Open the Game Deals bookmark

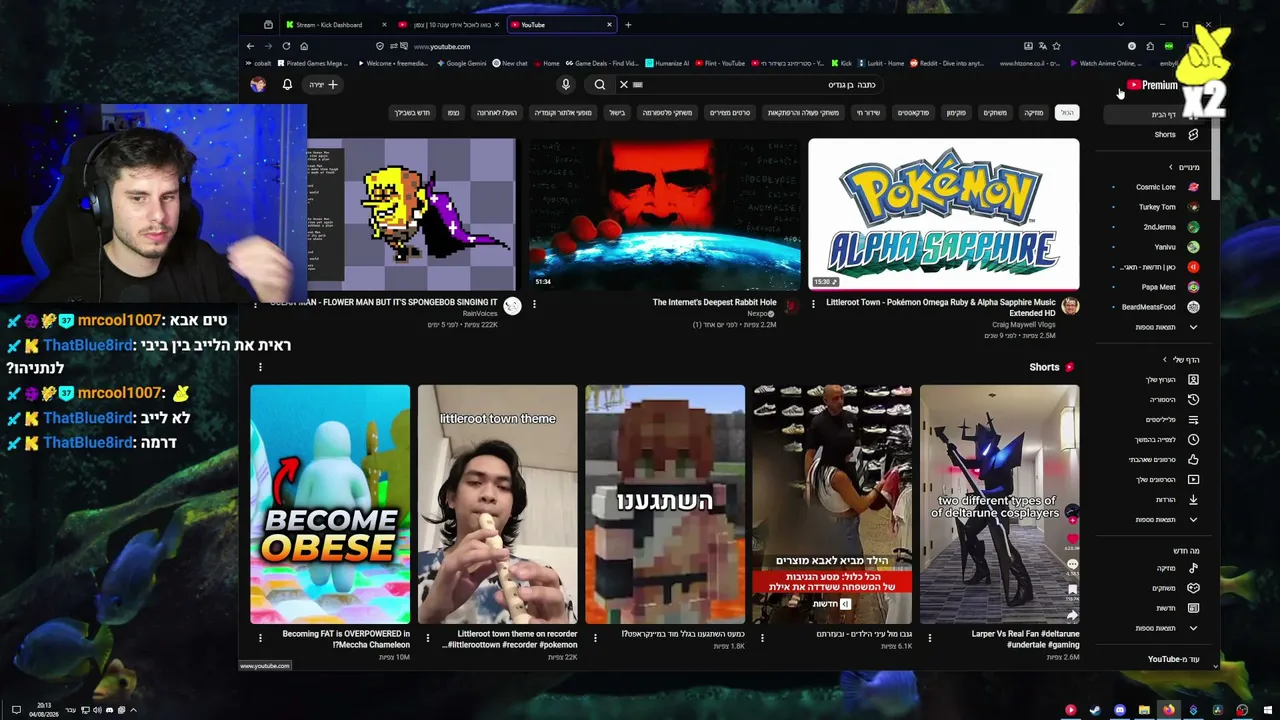pyautogui.click(x=601, y=63)
